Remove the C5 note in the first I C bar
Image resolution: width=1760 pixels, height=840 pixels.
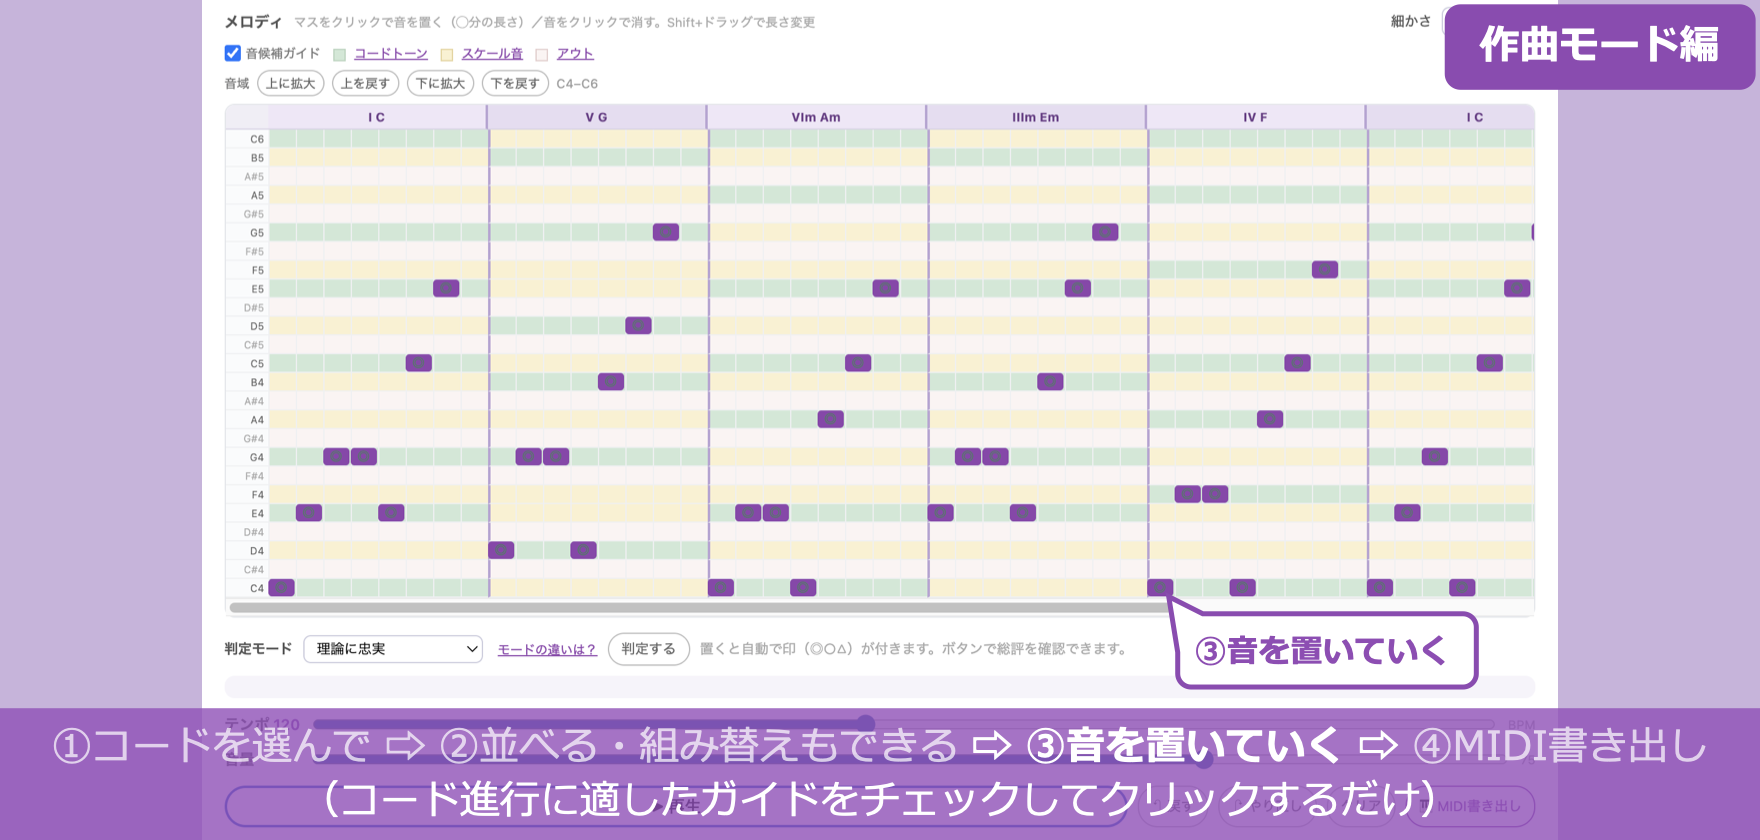(419, 363)
